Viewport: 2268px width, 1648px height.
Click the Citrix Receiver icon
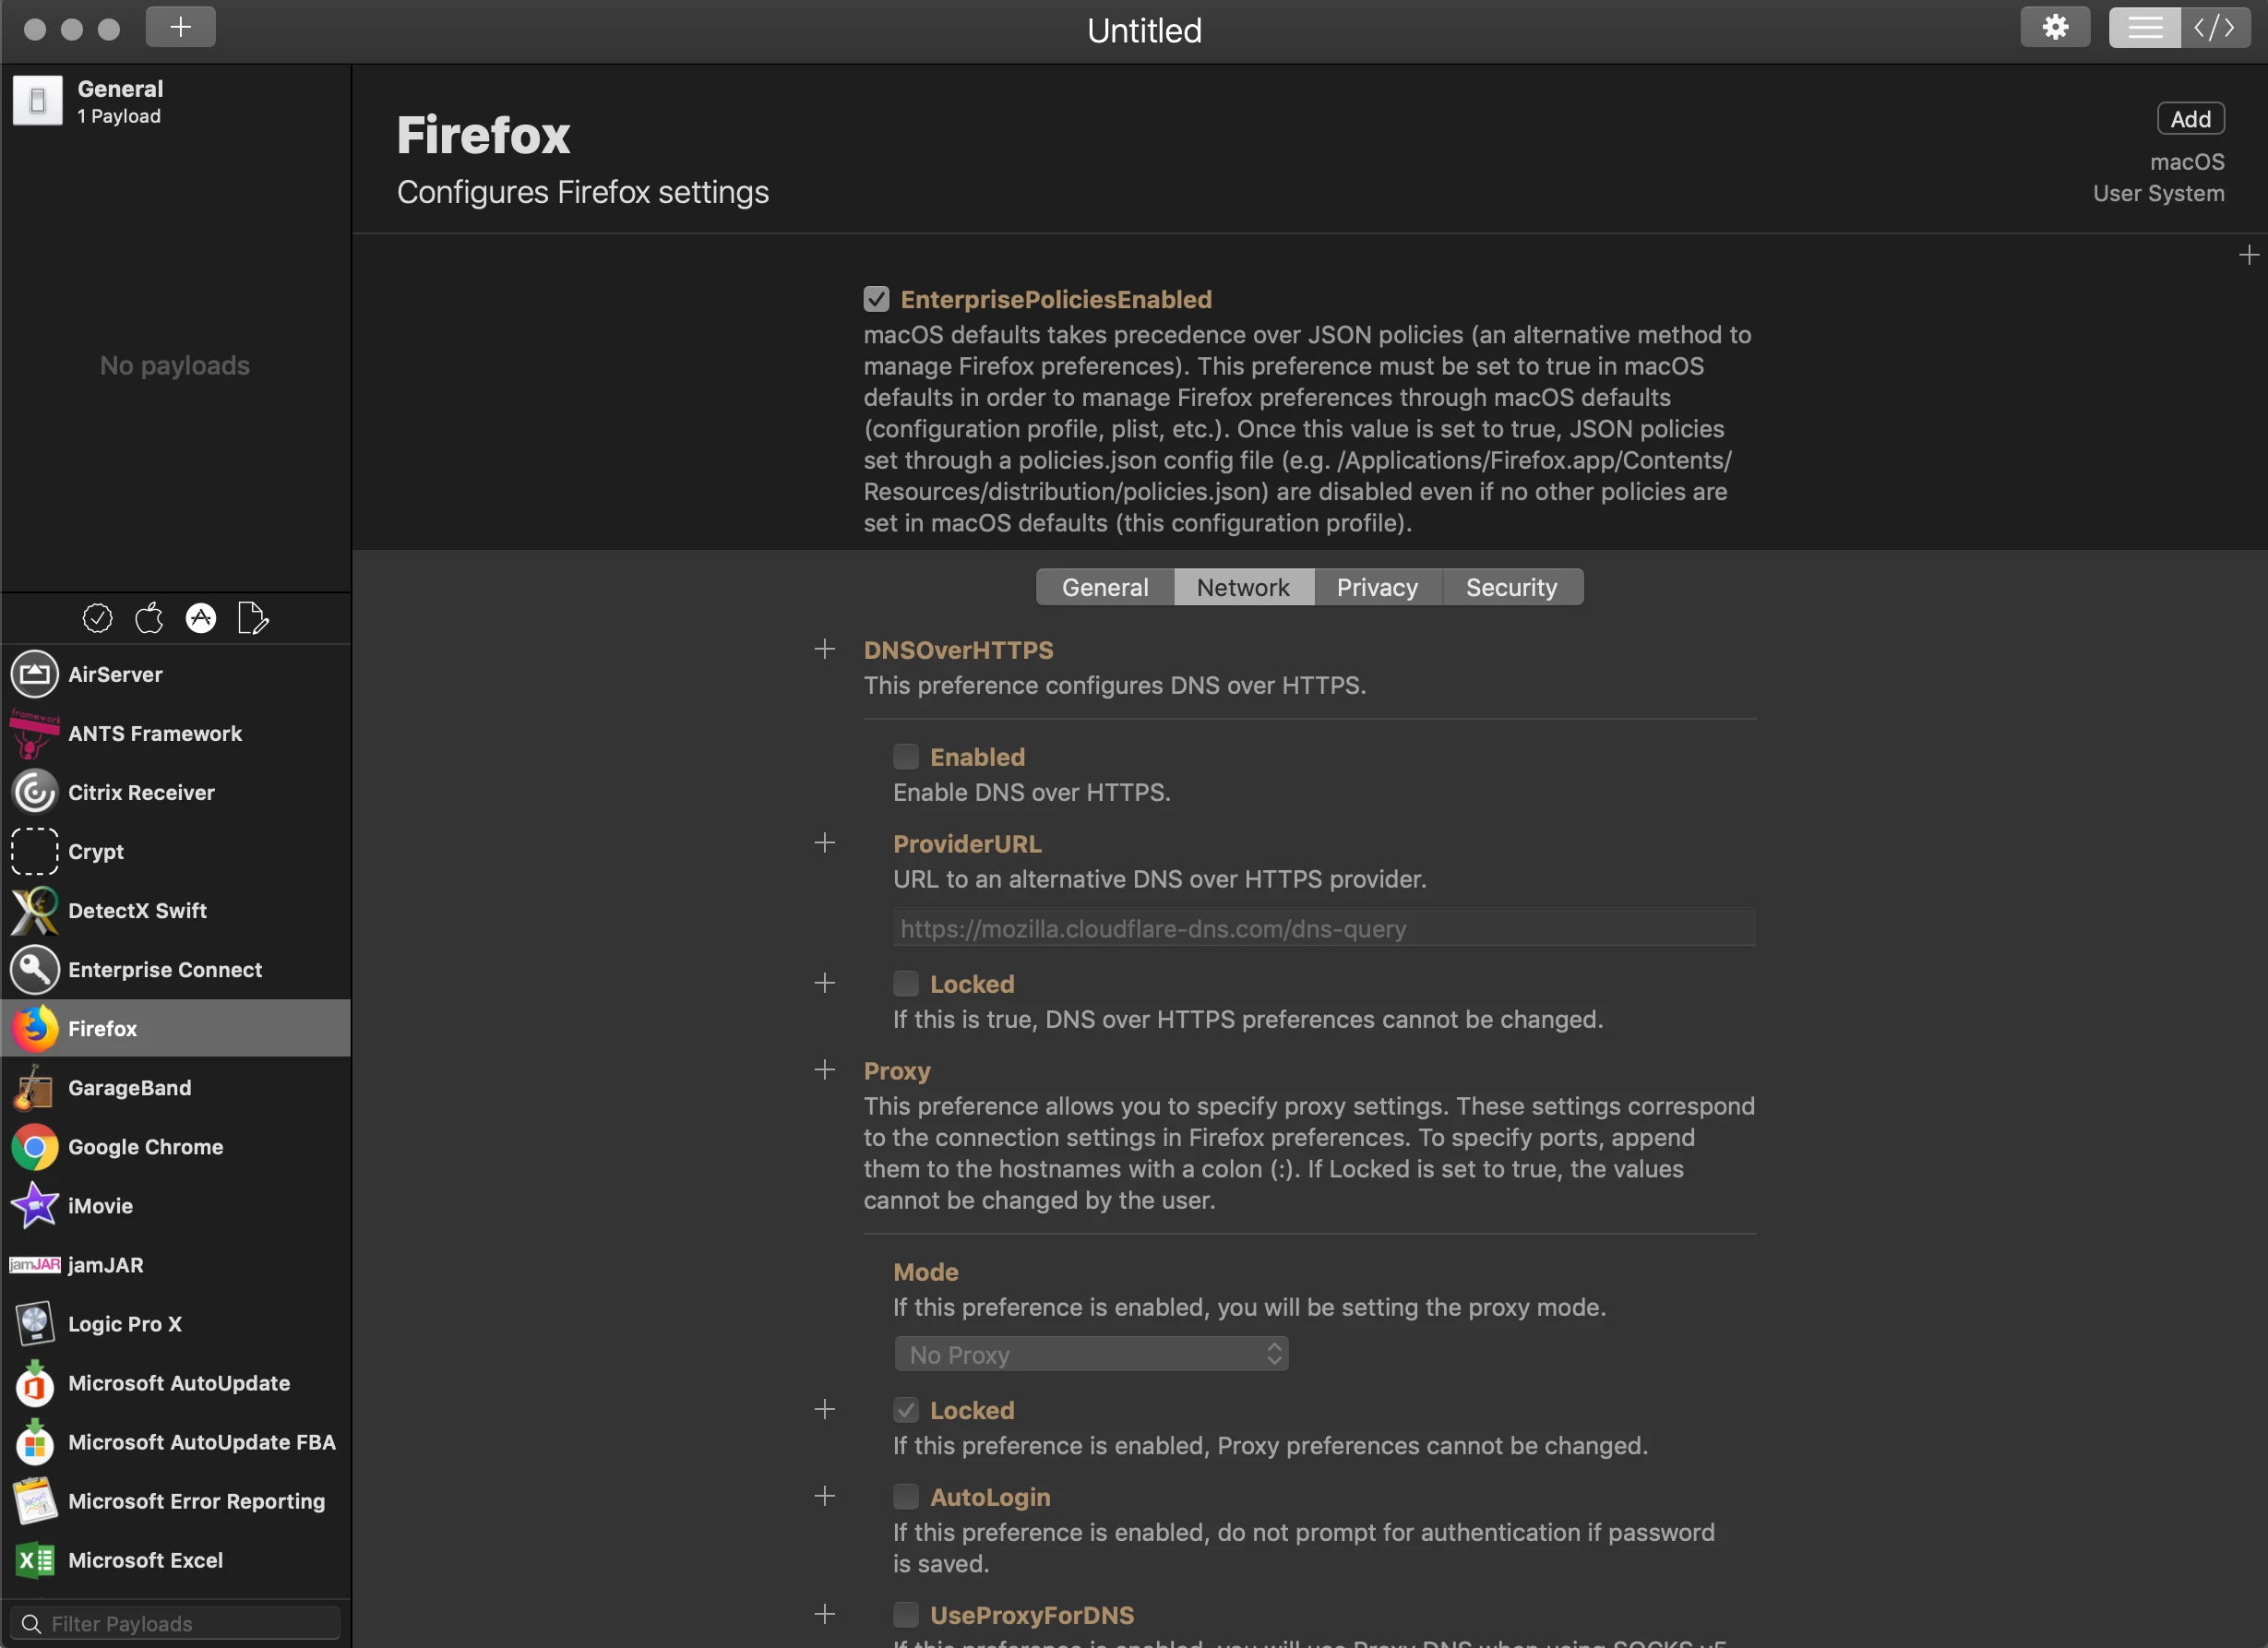click(35, 792)
